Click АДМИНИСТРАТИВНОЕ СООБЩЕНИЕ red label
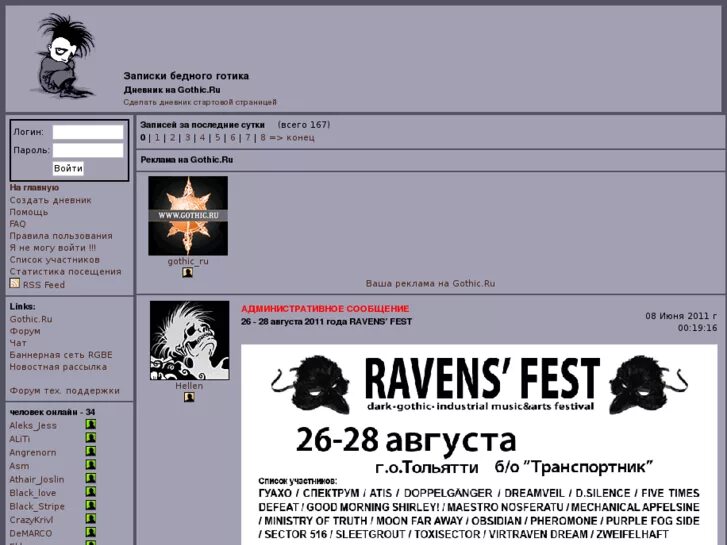The height and width of the screenshot is (545, 727). 325,309
